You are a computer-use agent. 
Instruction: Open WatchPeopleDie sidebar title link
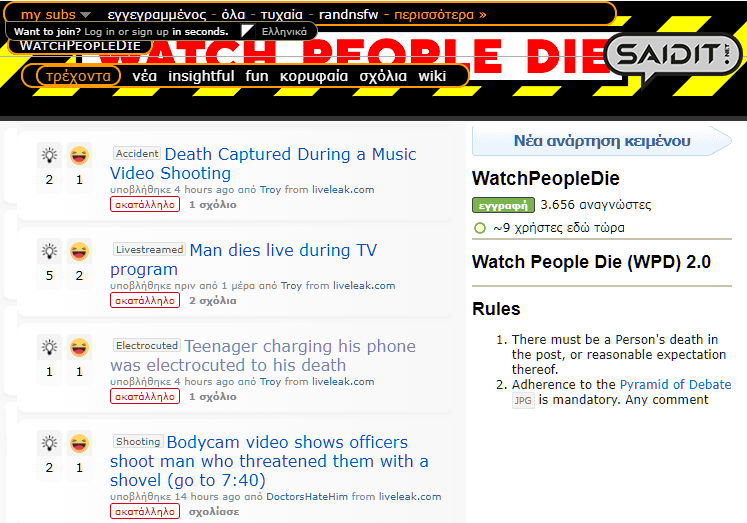[x=545, y=179]
